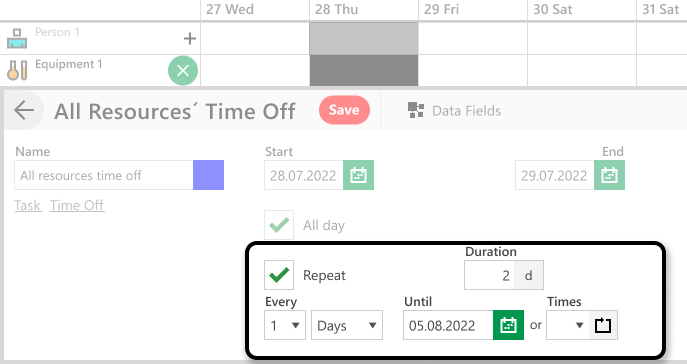Click the back arrow icon
Viewport: 687px width, 364px height.
(x=24, y=110)
